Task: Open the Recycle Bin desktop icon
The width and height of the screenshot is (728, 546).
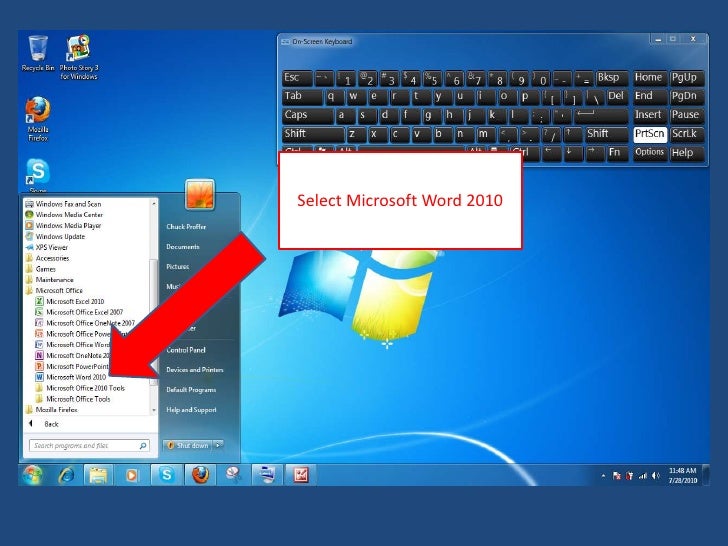Action: click(x=38, y=53)
